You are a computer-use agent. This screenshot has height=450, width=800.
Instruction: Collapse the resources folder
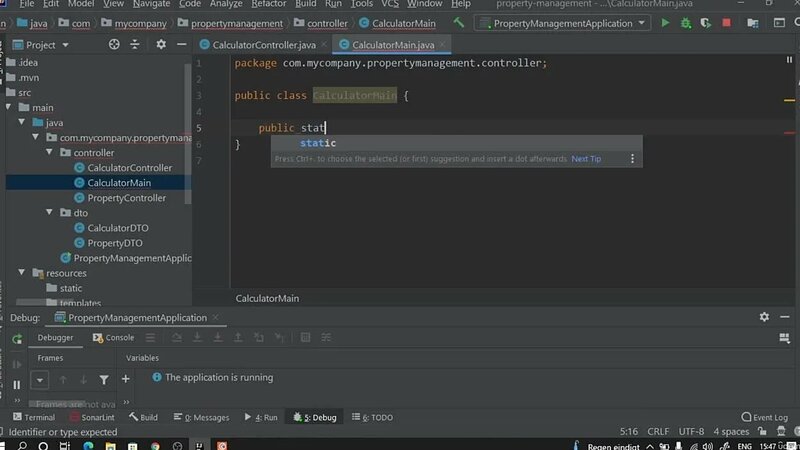click(x=22, y=272)
